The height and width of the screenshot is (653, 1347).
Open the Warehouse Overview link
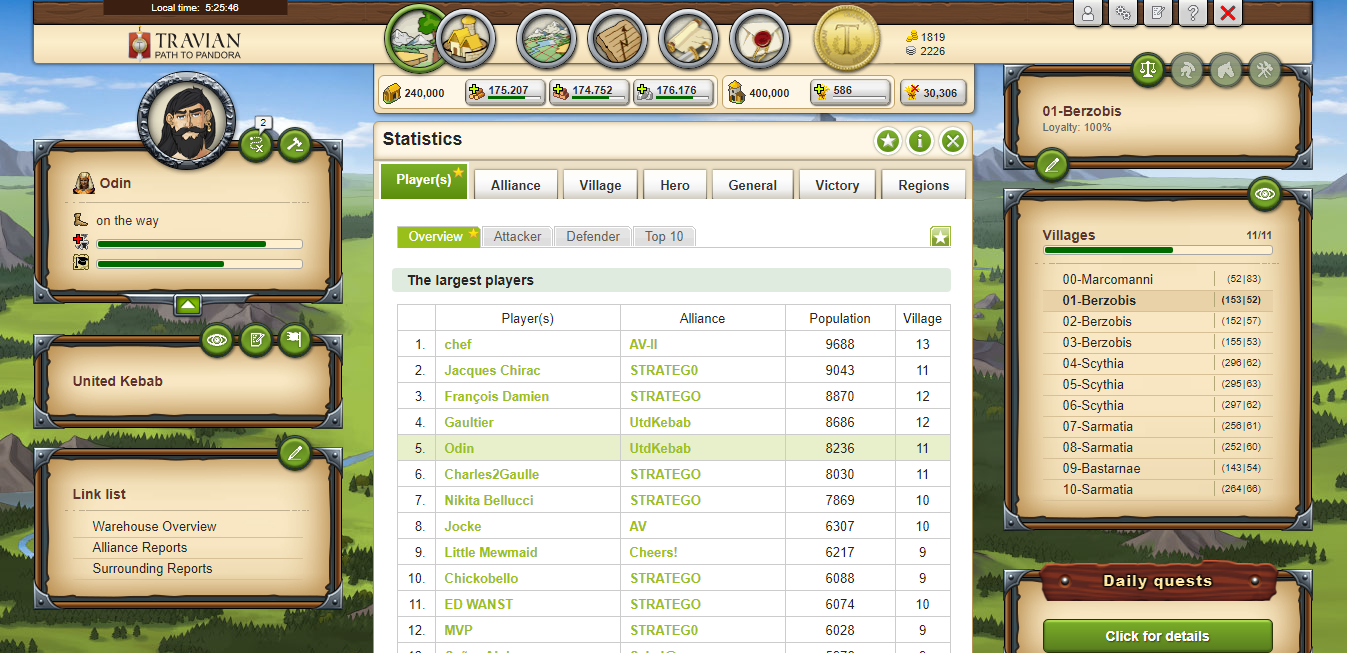[x=154, y=526]
